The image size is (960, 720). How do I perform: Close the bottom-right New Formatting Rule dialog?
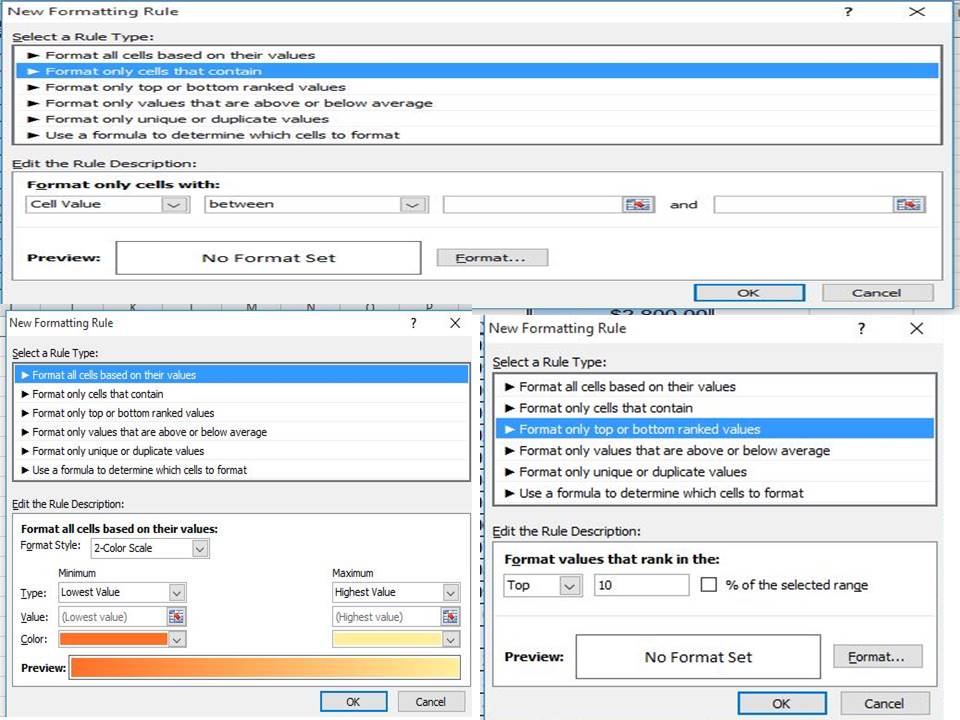(917, 329)
